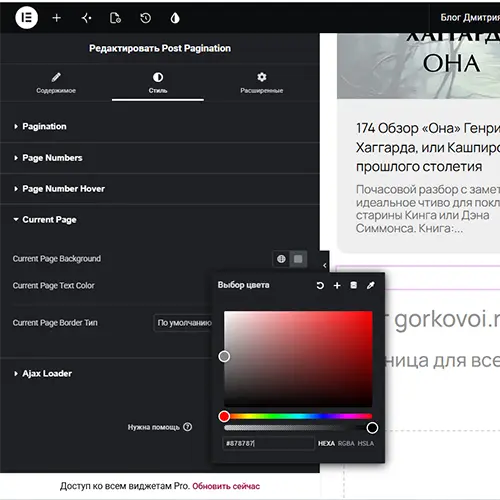Click the Выбор цвета picker title
This screenshot has height=500, width=500.
[x=243, y=285]
